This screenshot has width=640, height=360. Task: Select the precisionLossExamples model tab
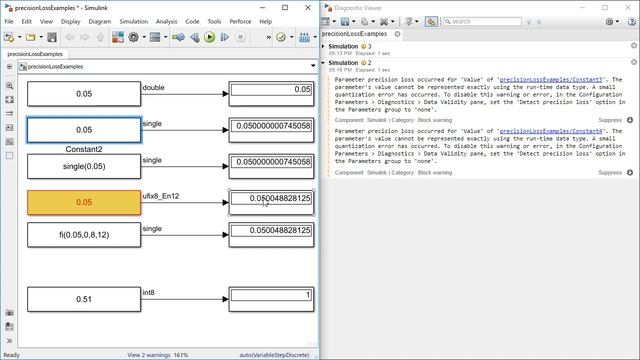[35, 54]
